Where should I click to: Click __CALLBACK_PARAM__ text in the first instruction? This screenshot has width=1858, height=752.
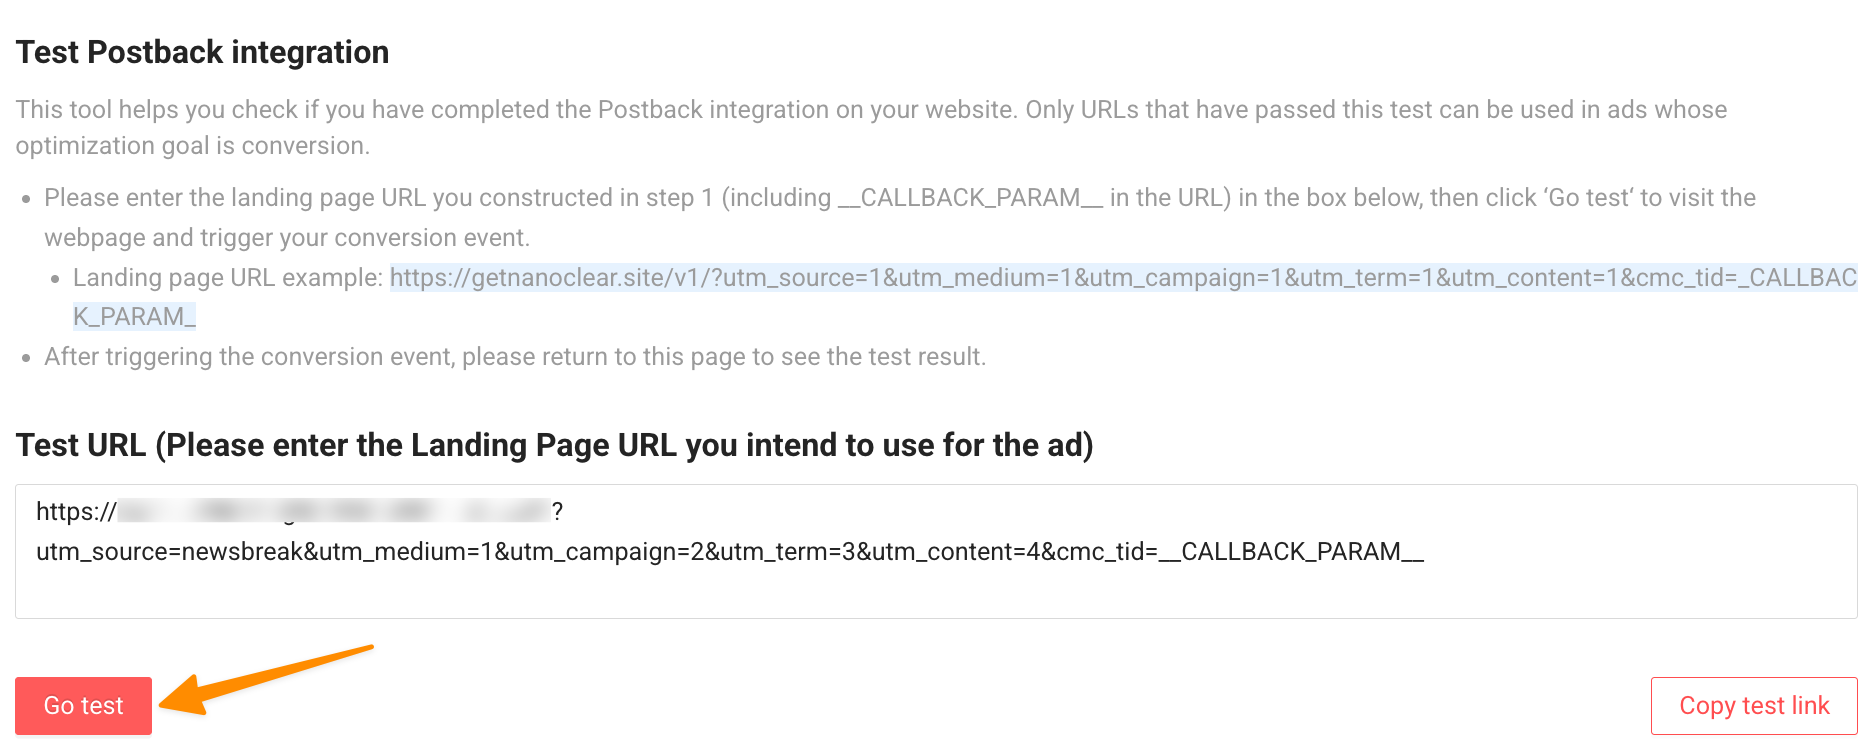969,198
